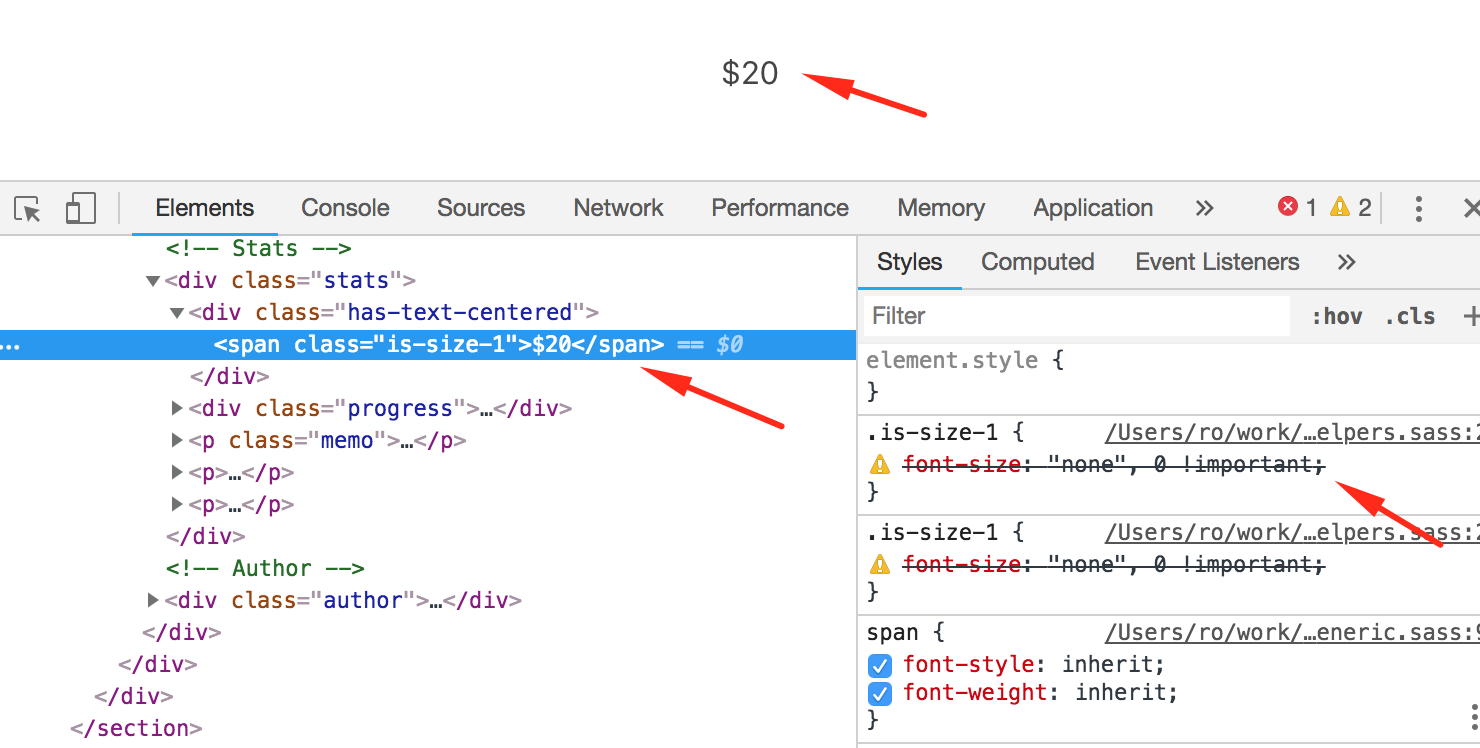Click the warning icon on the first font-size rule
Image resolution: width=1480 pixels, height=748 pixels.
click(880, 464)
